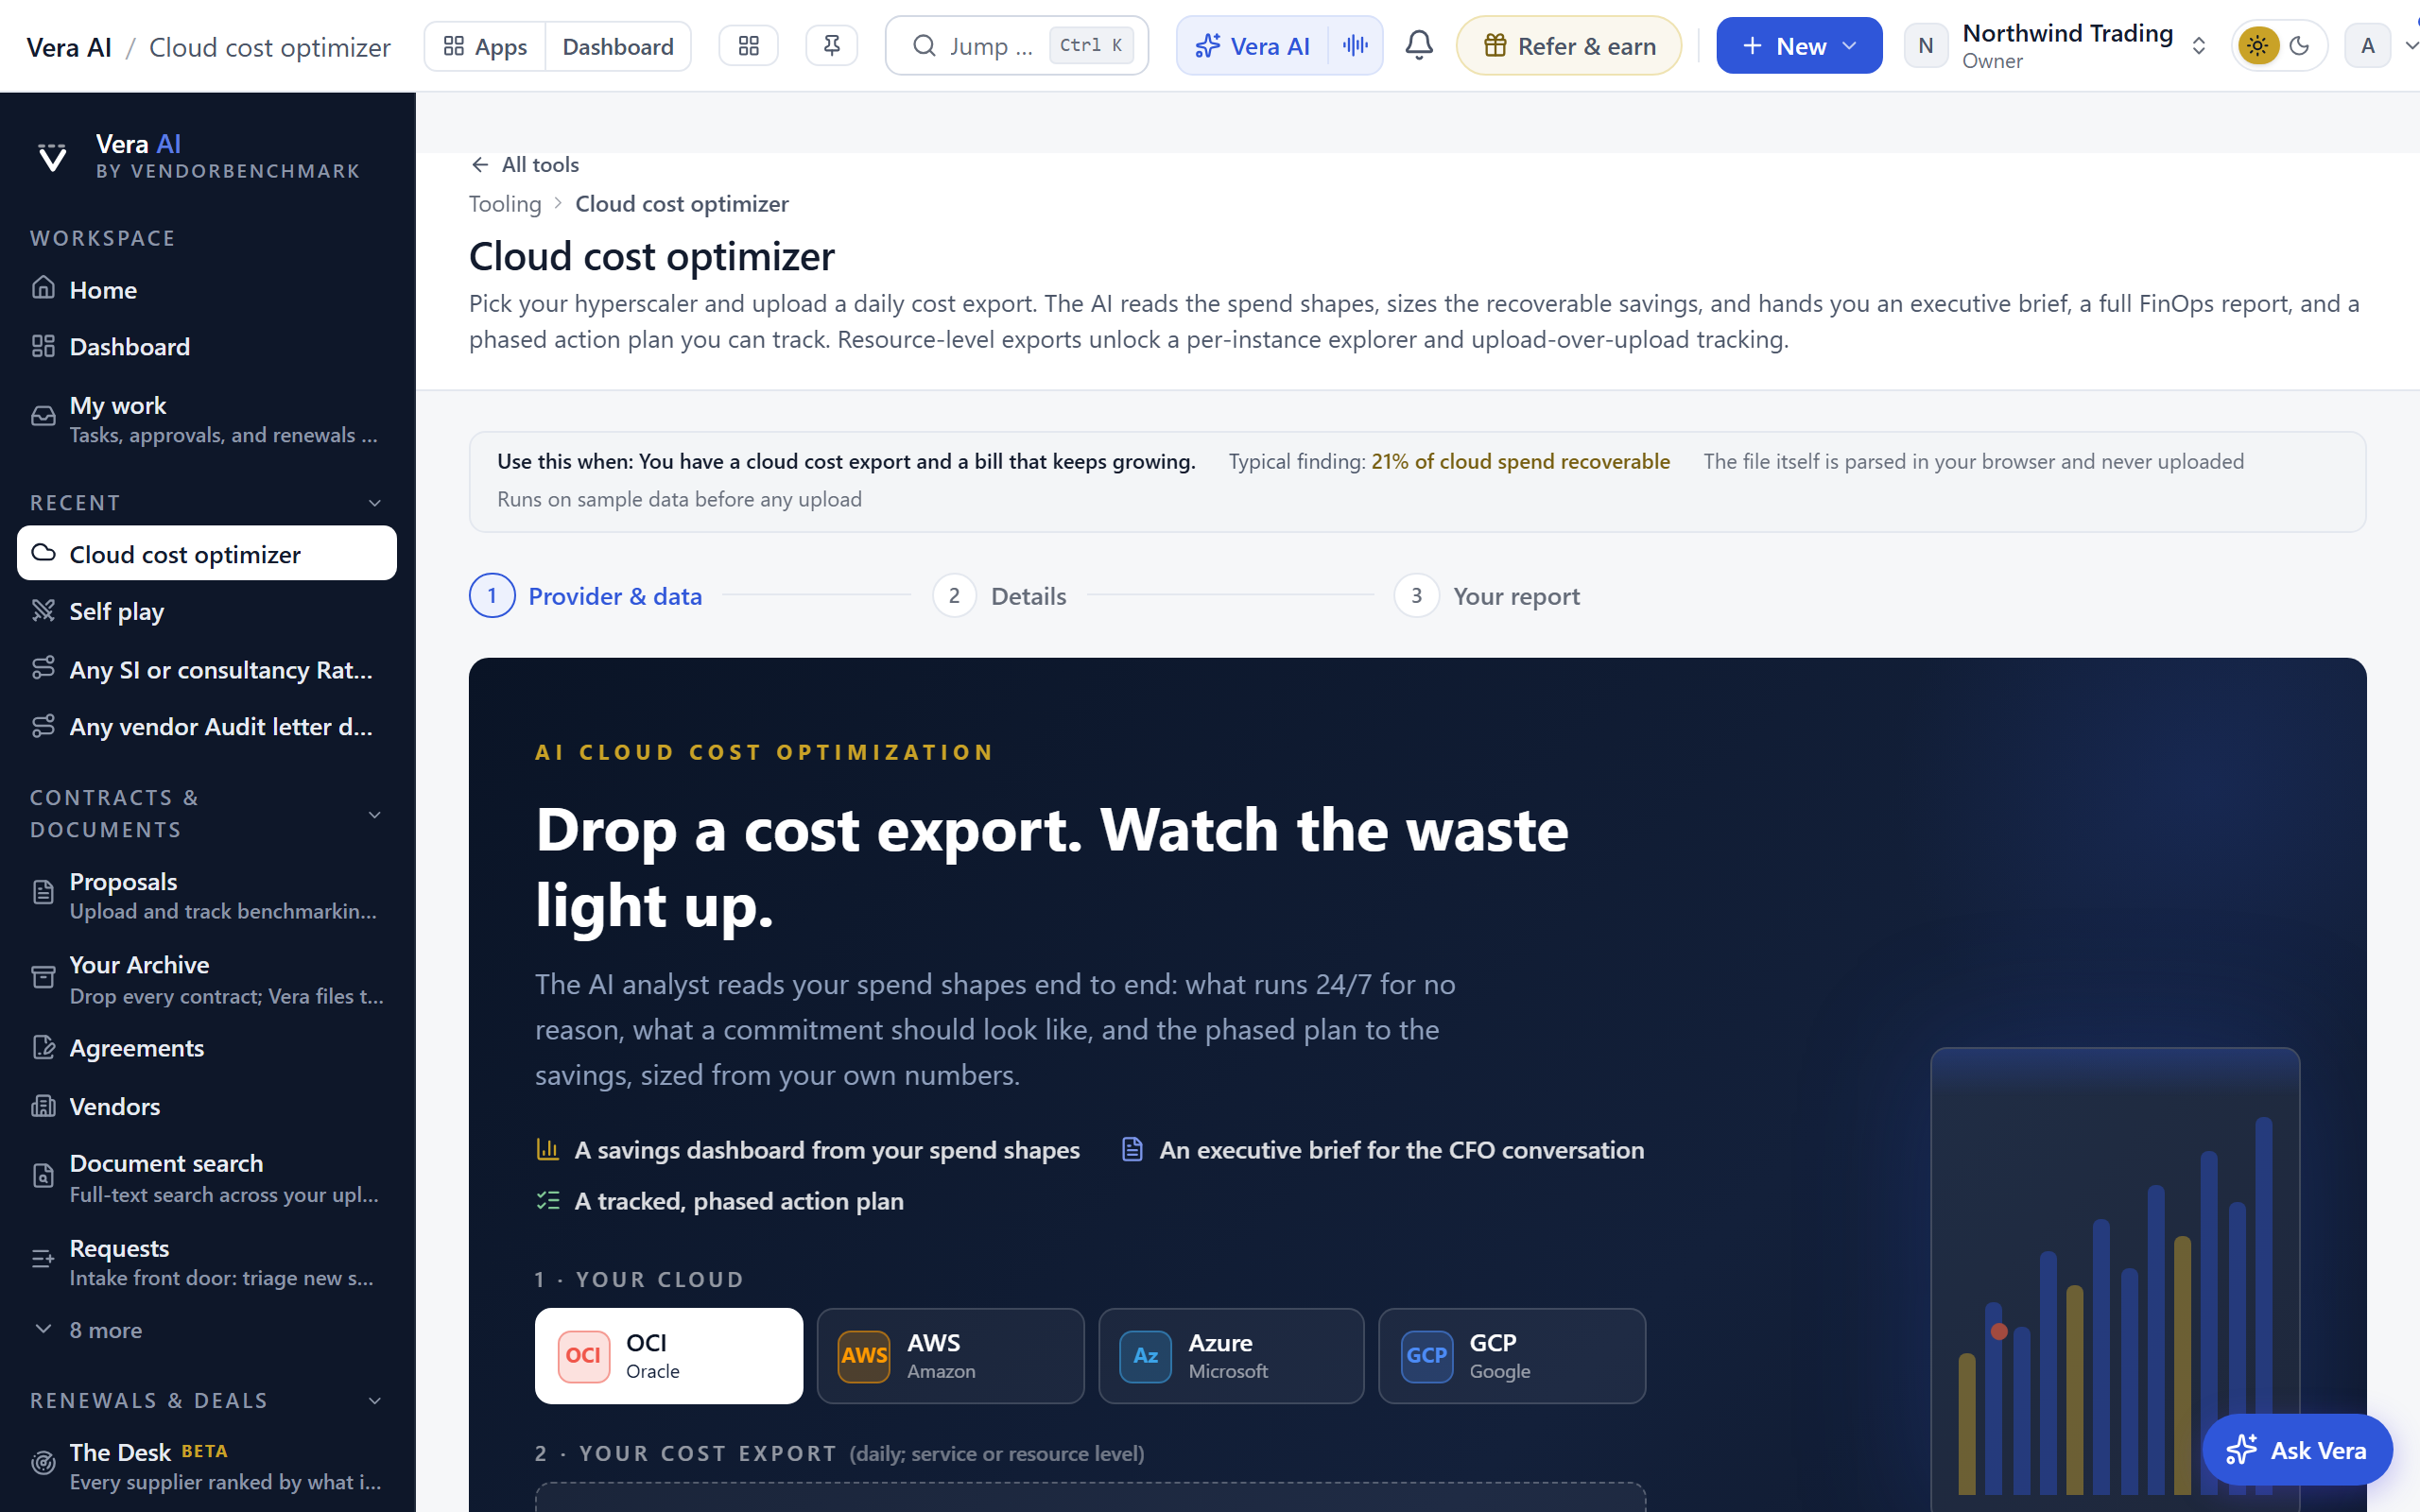2420x1512 pixels.
Task: Click the Vera AI assistant button
Action: [1253, 46]
